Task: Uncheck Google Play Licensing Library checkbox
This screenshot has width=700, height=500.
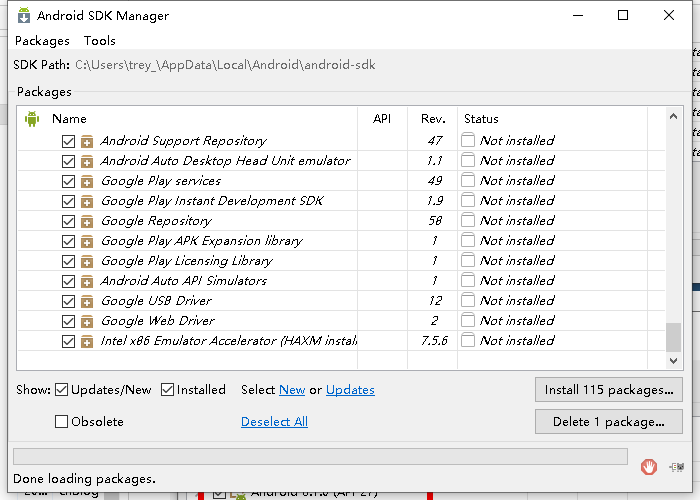Action: click(68, 261)
